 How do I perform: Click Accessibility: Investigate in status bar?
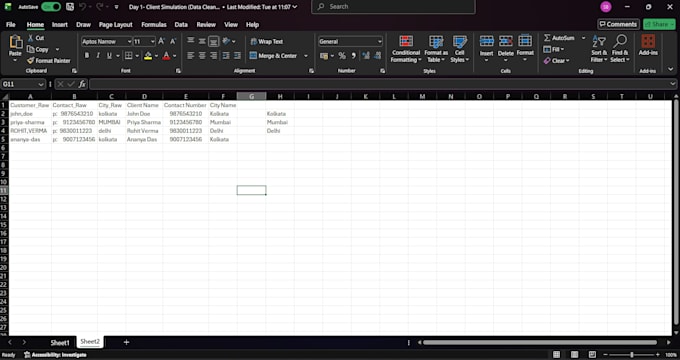56,355
